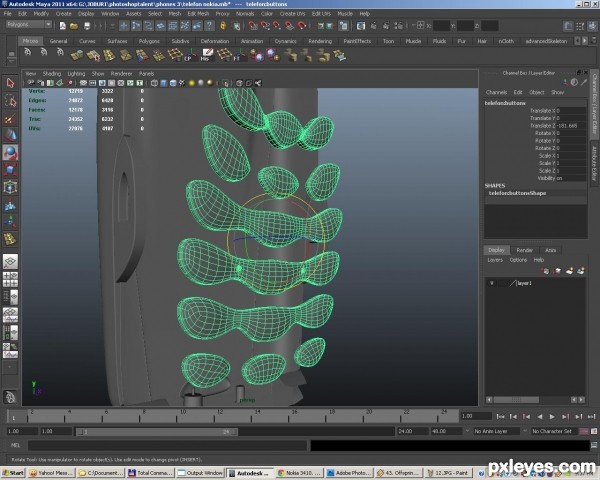
Task: Open the script editor icon
Action: pos(594,445)
